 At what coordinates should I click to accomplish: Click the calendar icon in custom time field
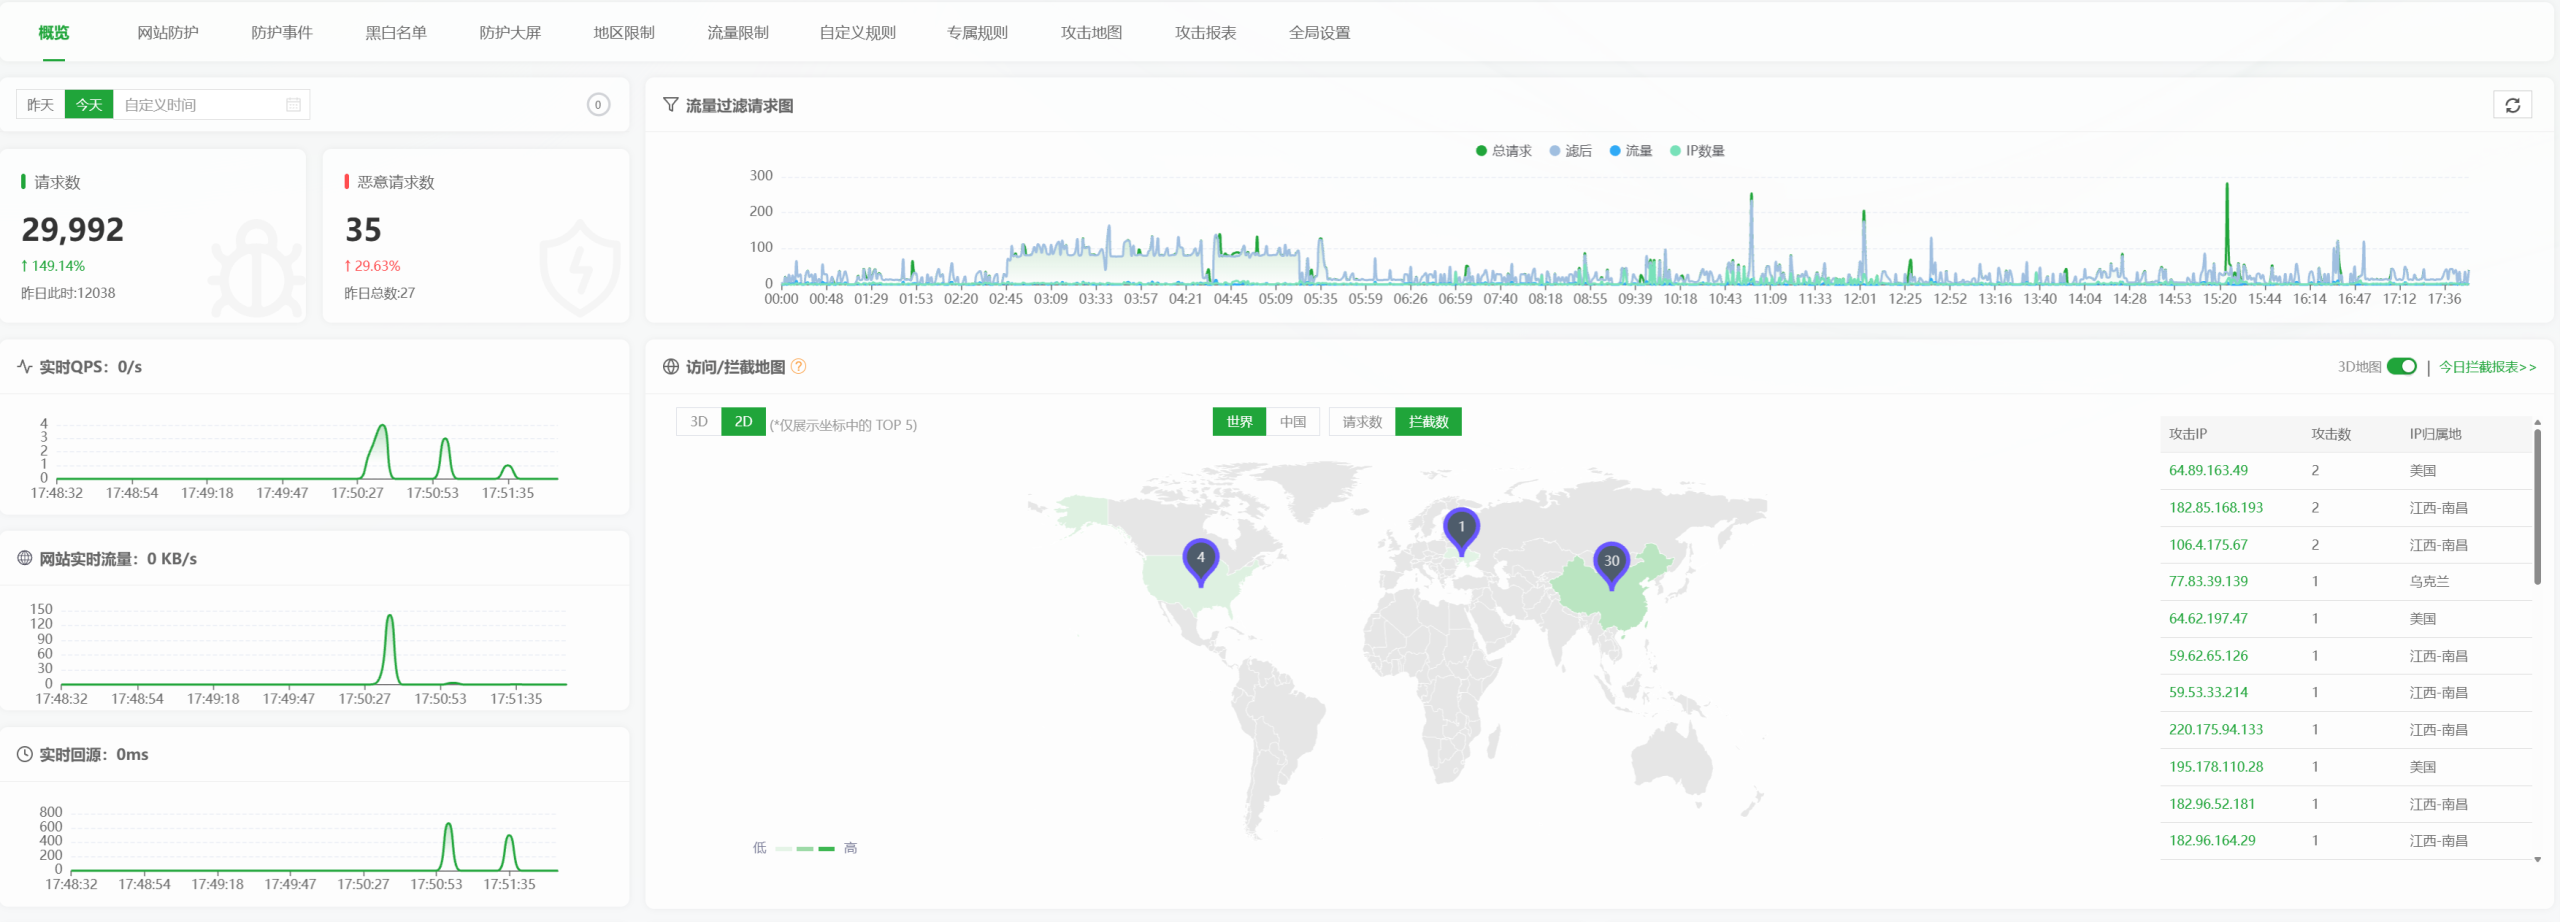(x=293, y=105)
